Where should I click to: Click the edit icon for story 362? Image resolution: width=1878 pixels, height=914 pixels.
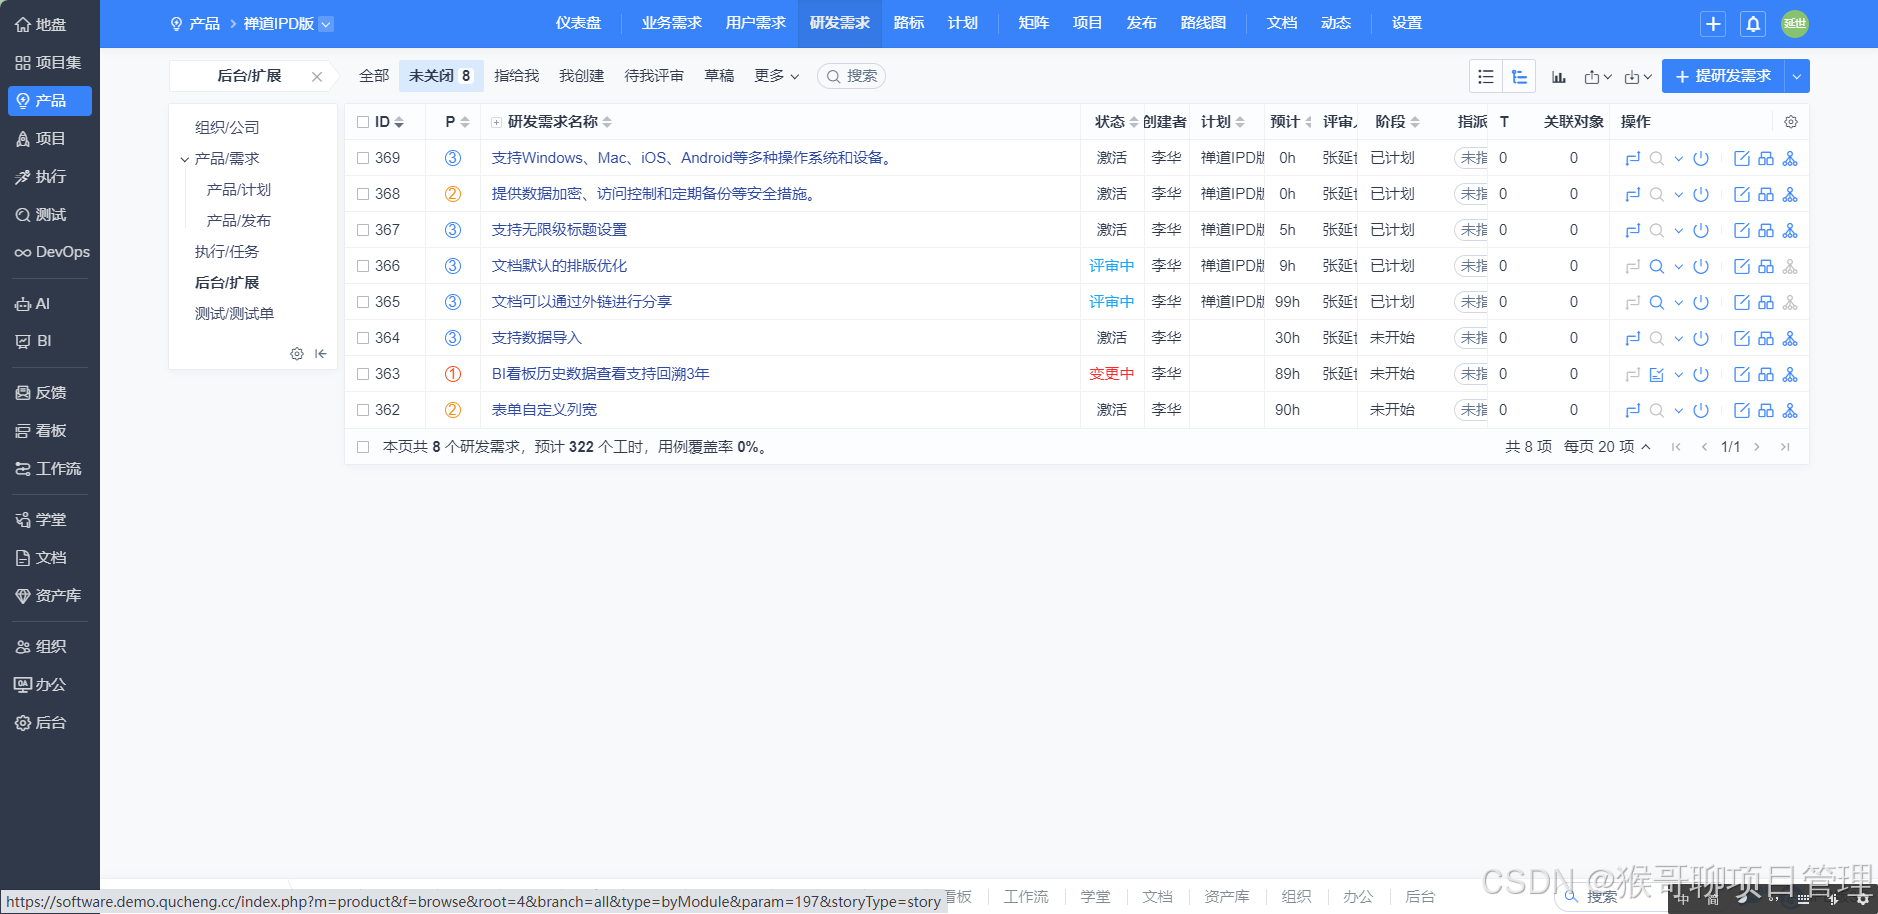click(1741, 410)
